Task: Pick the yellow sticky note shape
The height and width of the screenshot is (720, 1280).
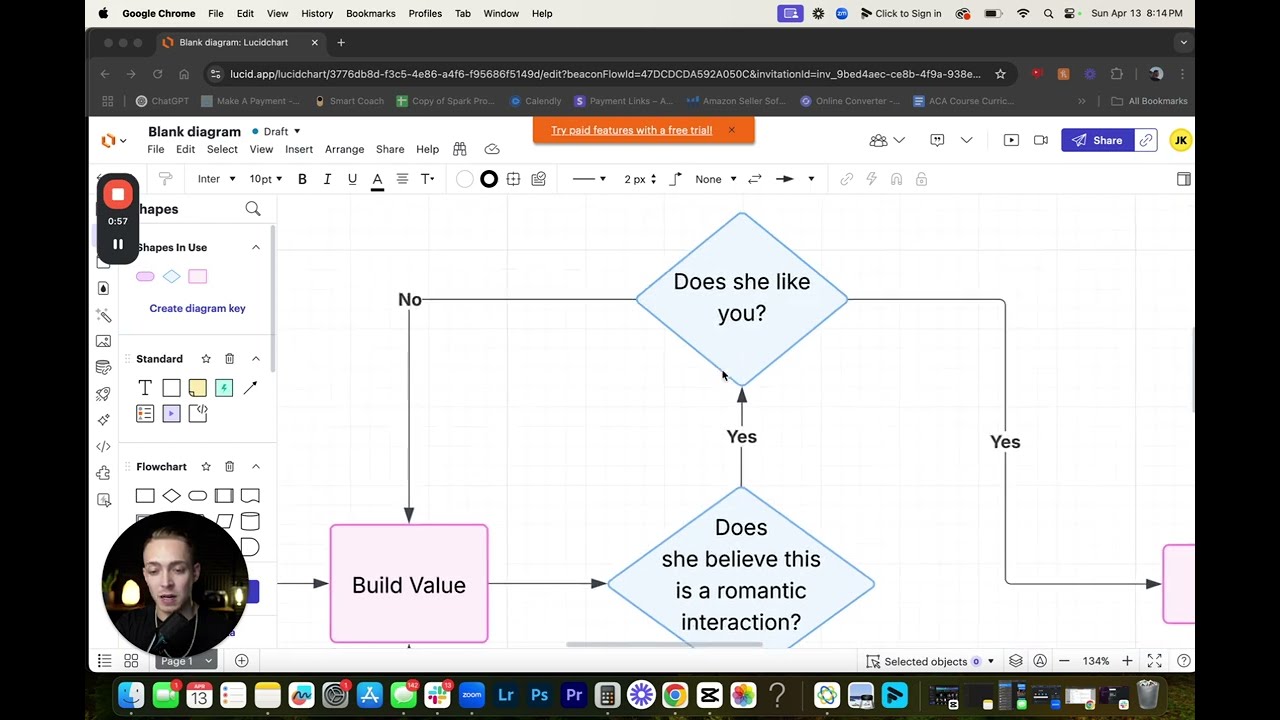Action: 197,388
